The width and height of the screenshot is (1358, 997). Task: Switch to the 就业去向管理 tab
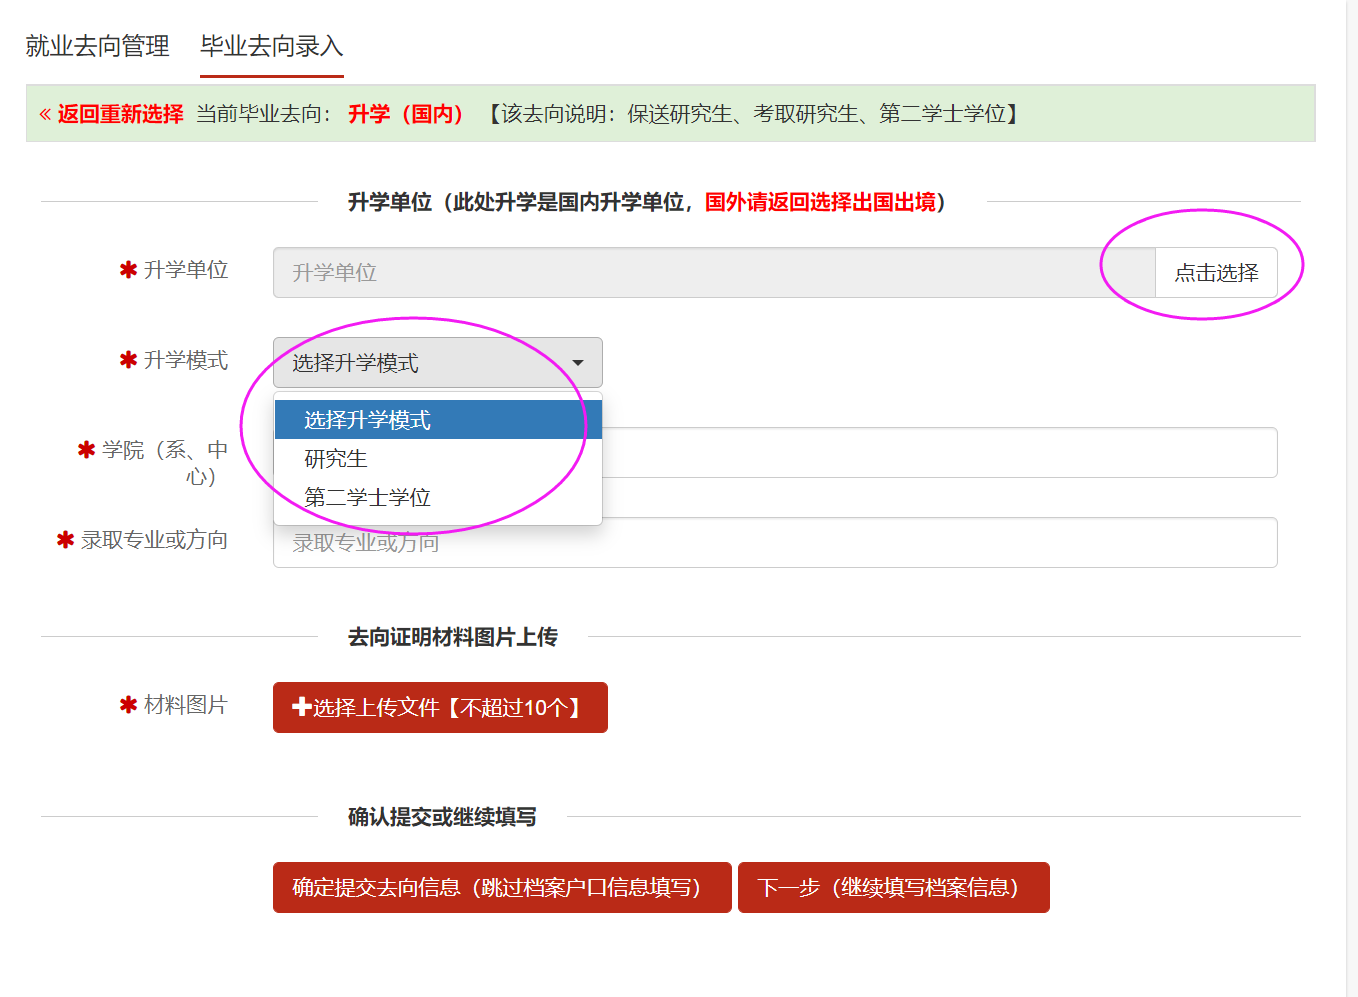click(97, 46)
